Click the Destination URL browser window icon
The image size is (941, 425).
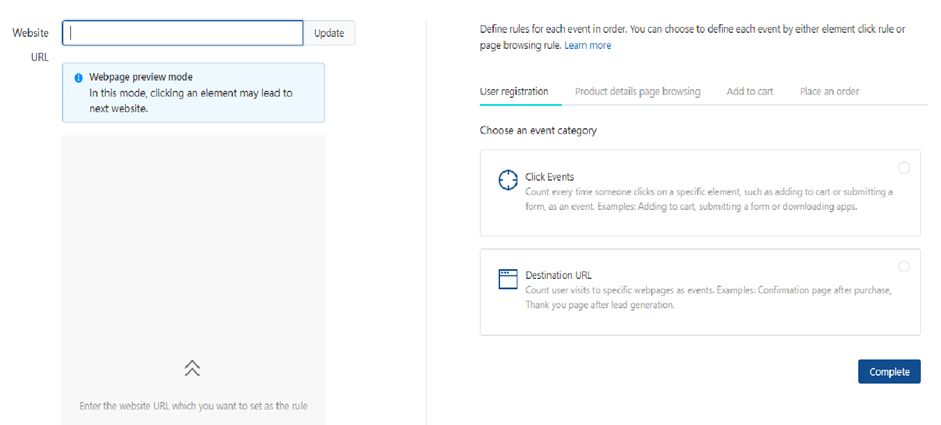[509, 278]
